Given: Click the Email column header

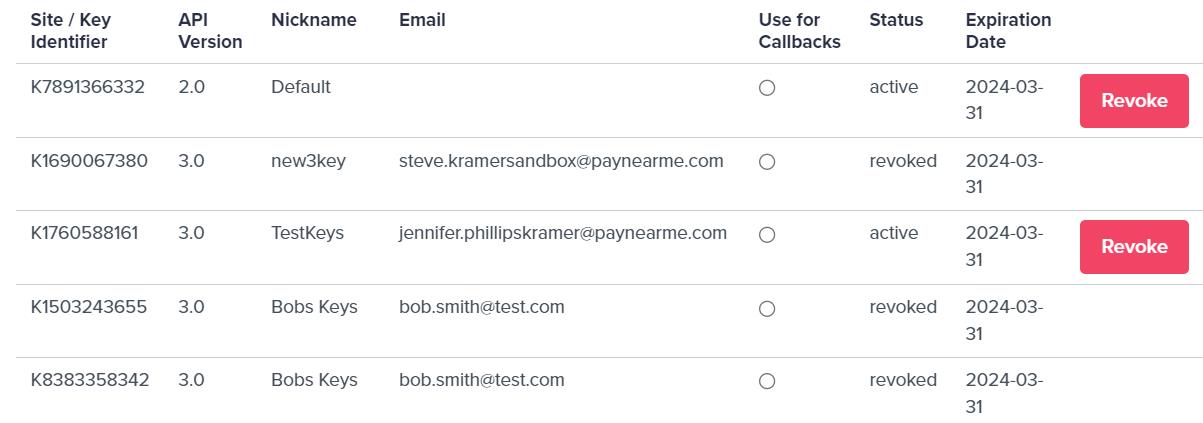Looking at the screenshot, I should click(422, 20).
